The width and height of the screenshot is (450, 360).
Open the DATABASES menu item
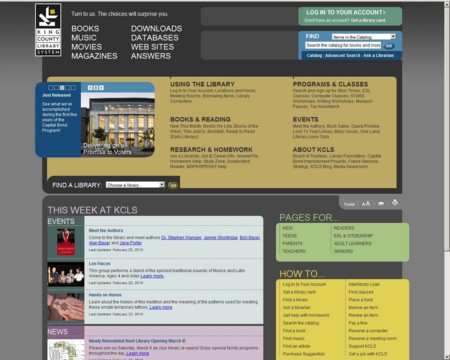155,38
